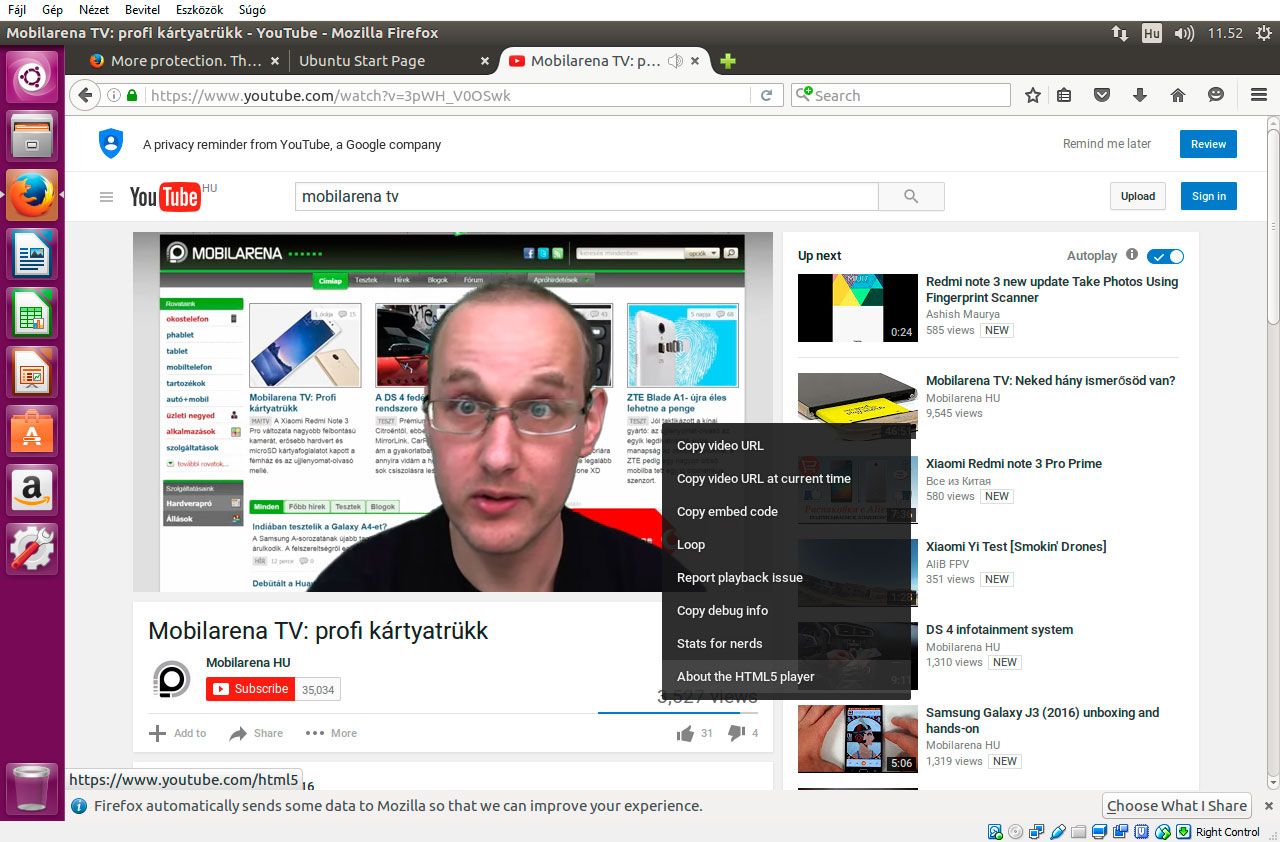Save to Pocket icon
The width and height of the screenshot is (1280, 842).
point(1101,95)
